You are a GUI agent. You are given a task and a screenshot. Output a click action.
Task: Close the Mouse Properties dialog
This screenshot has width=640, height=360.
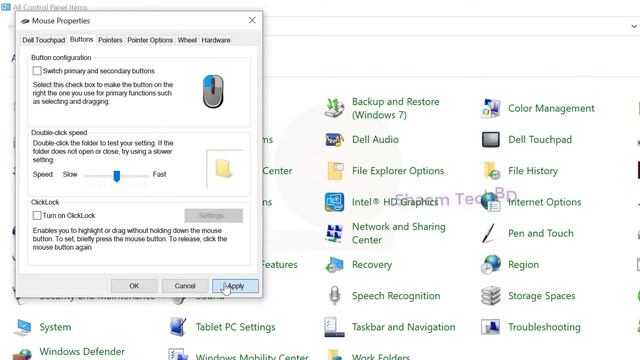pyautogui.click(x=252, y=20)
